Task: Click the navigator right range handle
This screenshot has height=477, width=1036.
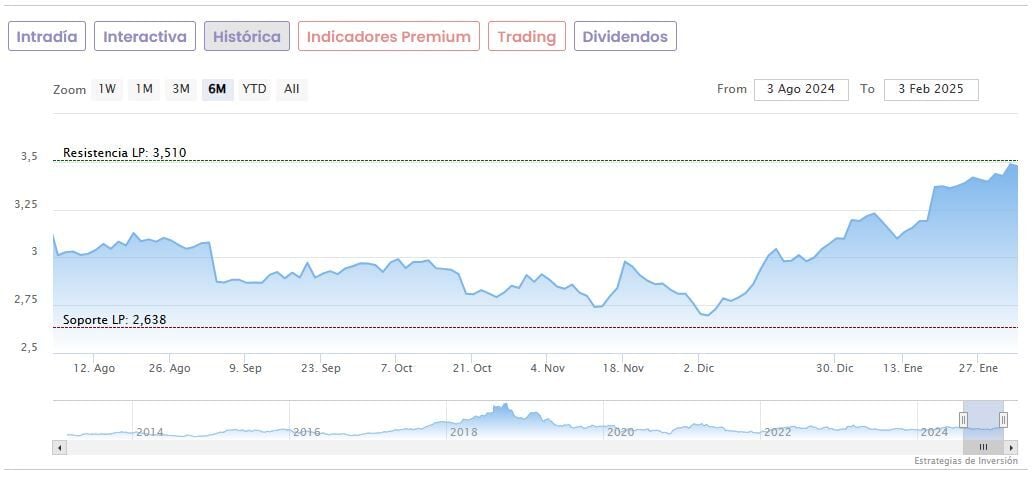Action: (1003, 419)
